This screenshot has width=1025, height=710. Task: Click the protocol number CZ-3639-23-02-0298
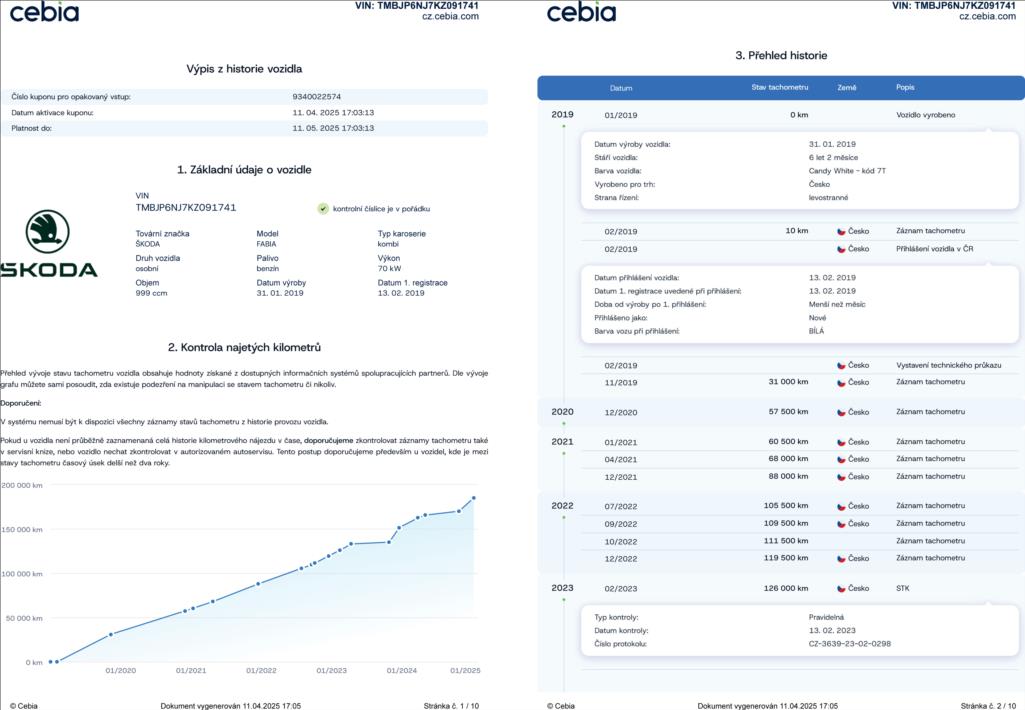click(850, 643)
